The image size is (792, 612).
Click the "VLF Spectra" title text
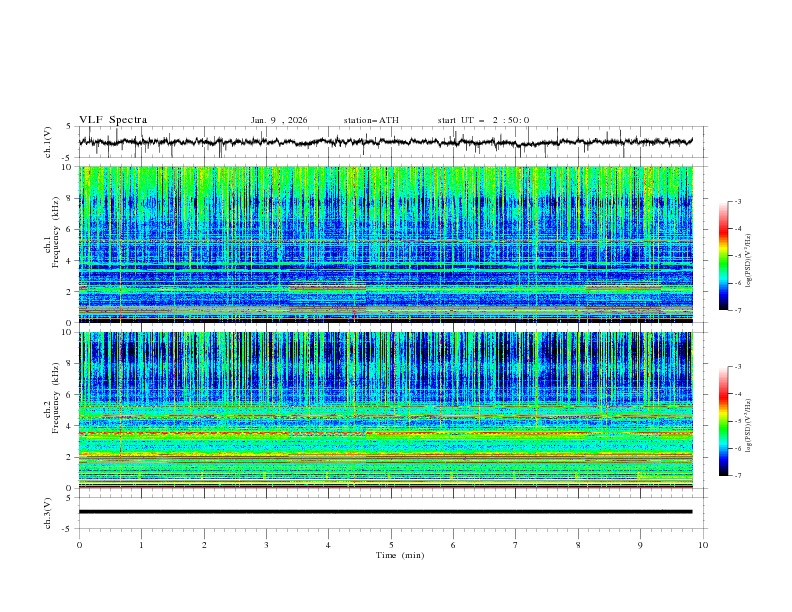pyautogui.click(x=113, y=120)
